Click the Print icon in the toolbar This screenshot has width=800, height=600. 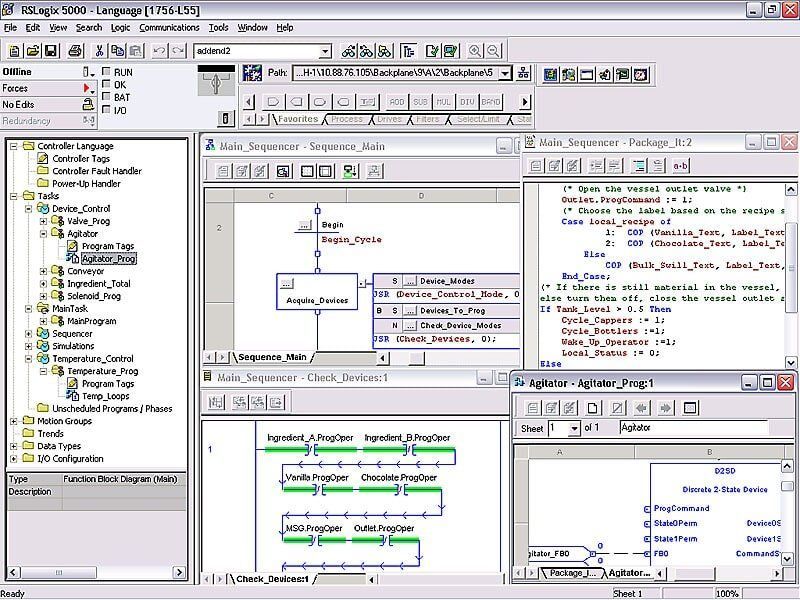coord(77,51)
